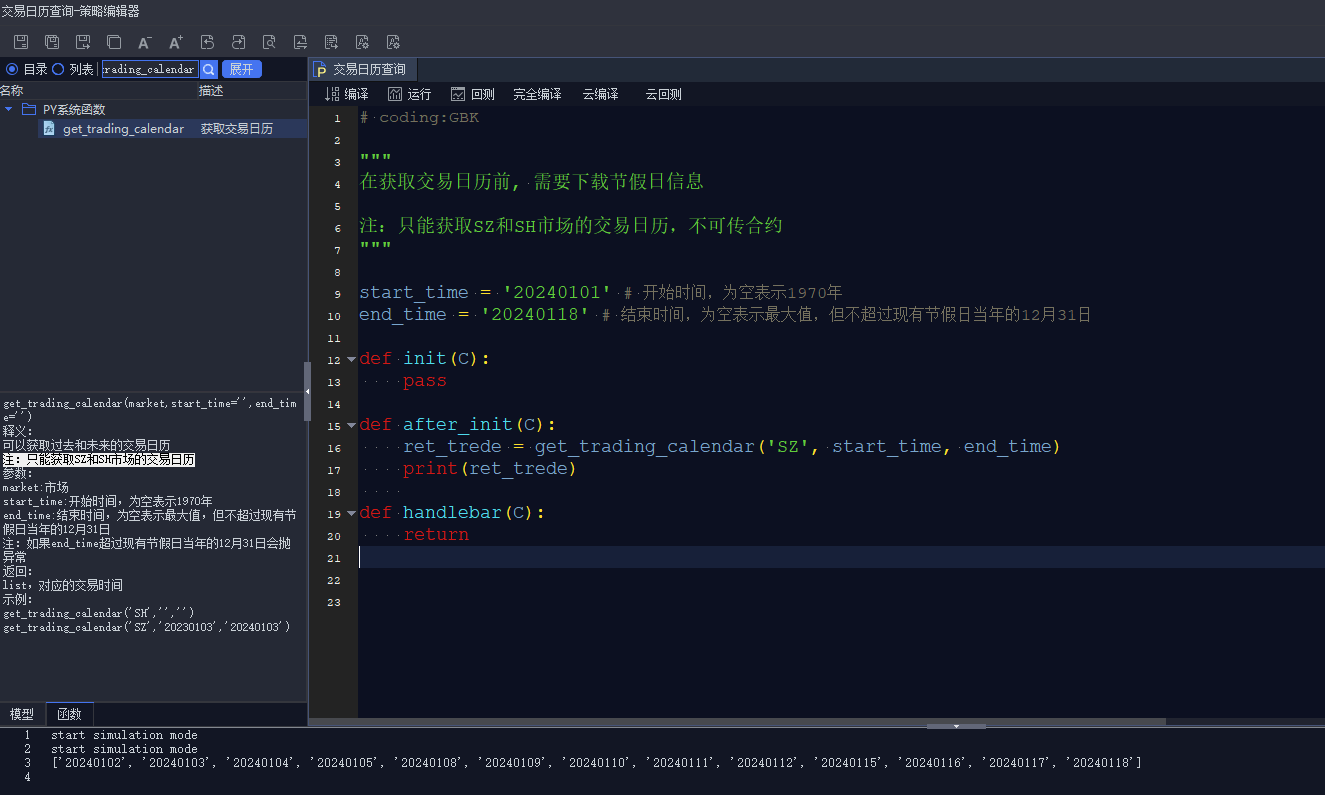Screen dimensions: 1325x795
Task: Click the save all icon
Action: pos(52,42)
